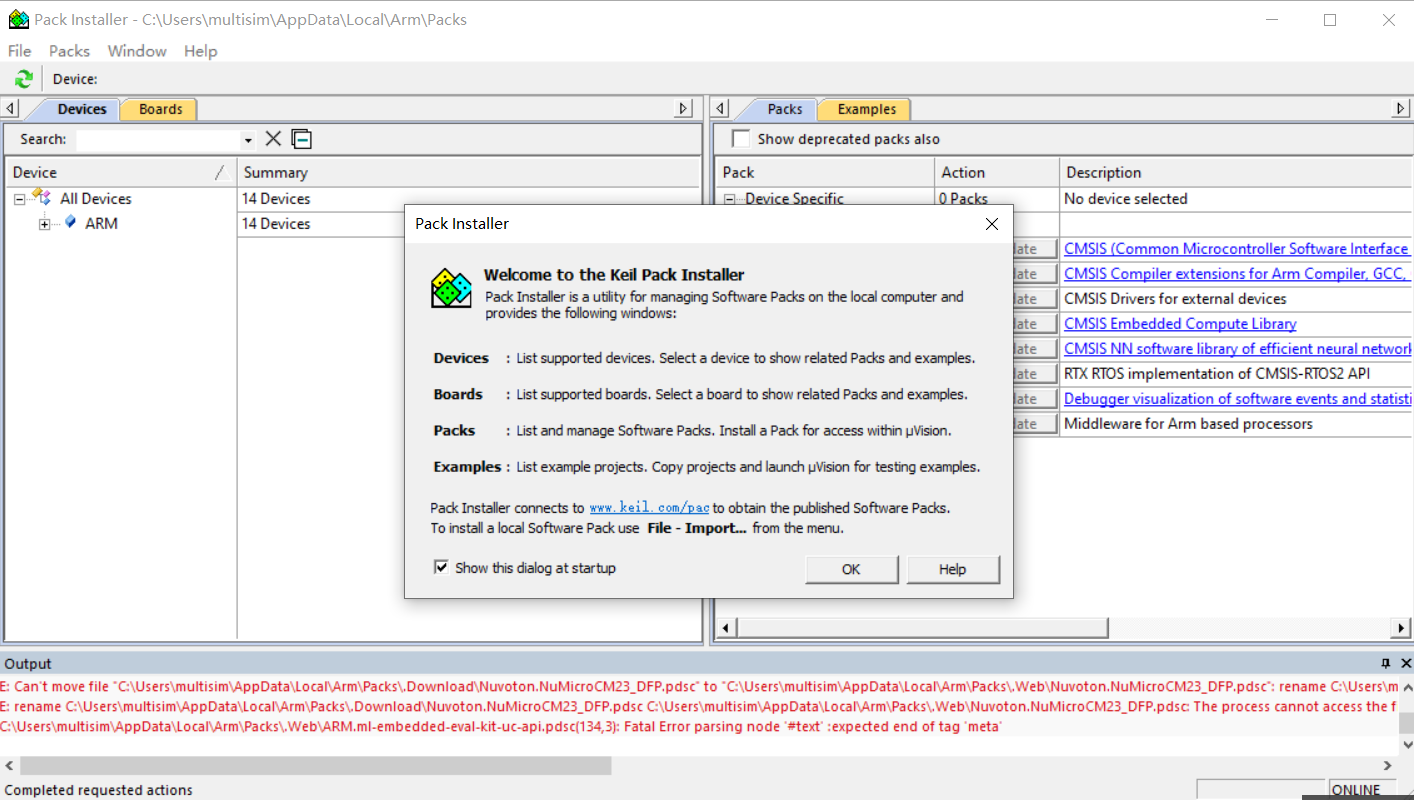Click the Output panel vertical scrollbar thumb

click(1406, 723)
